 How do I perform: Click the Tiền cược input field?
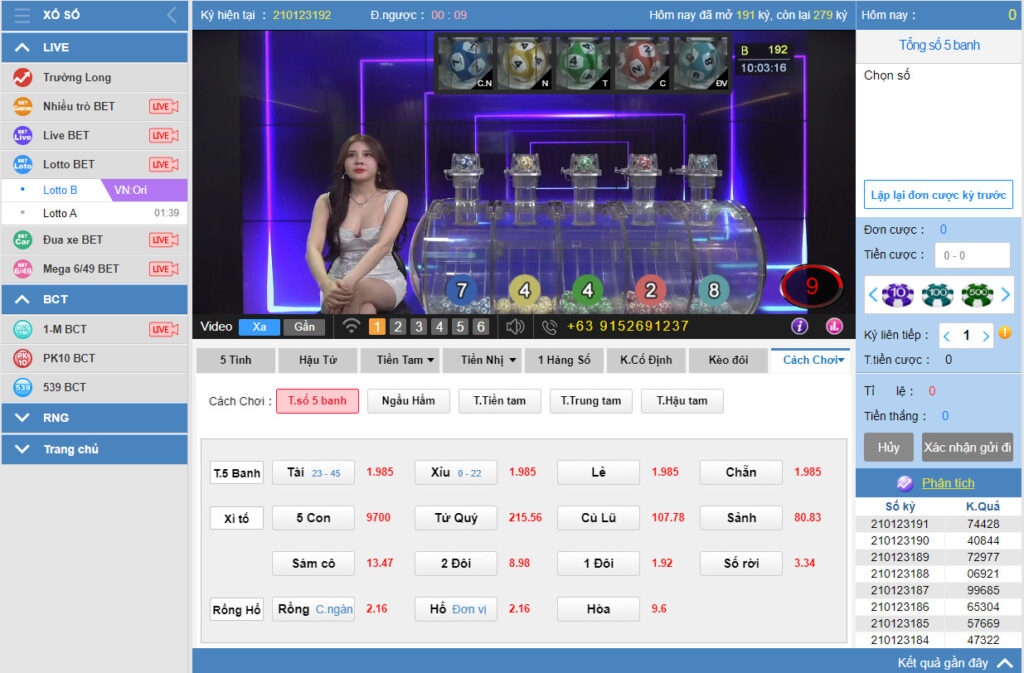[972, 255]
